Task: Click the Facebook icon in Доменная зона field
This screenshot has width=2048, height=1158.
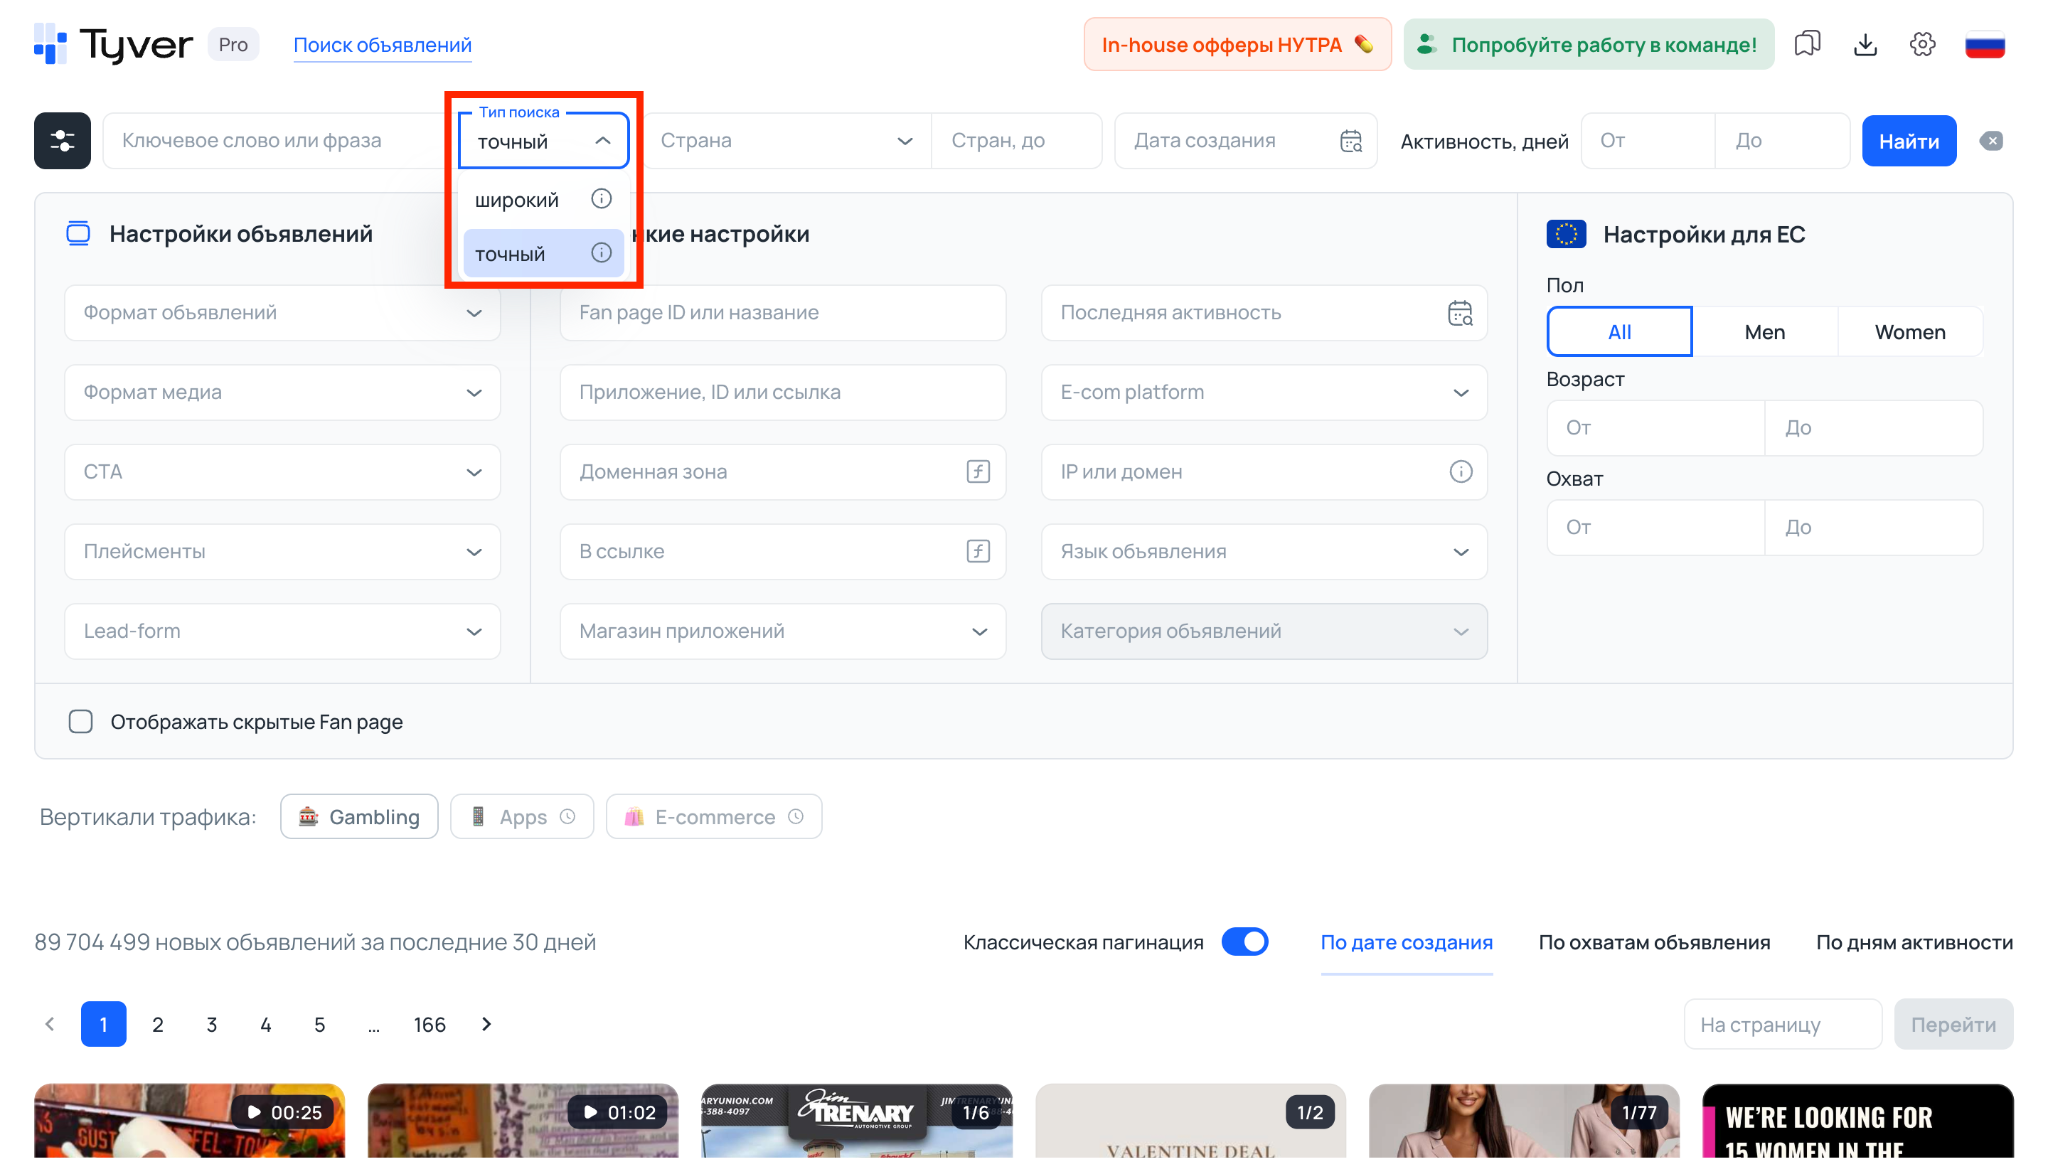Action: coord(977,472)
